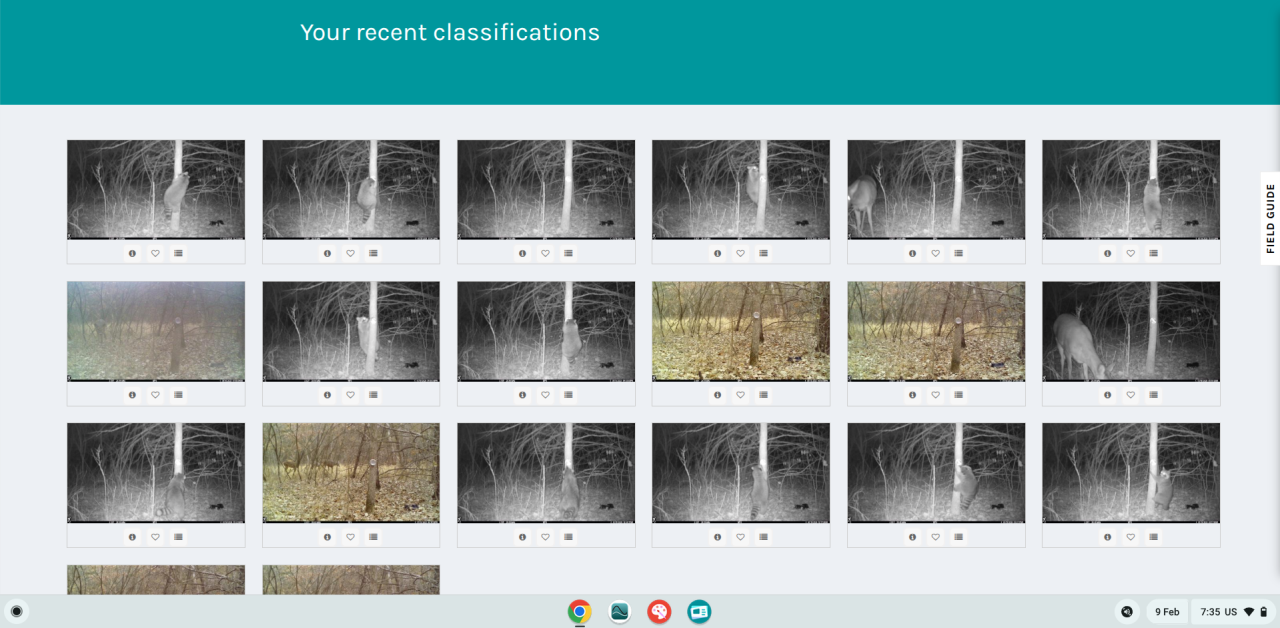Viewport: 1280px width, 628px height.
Task: Heart the first-row second raccoon image
Action: coord(350,253)
